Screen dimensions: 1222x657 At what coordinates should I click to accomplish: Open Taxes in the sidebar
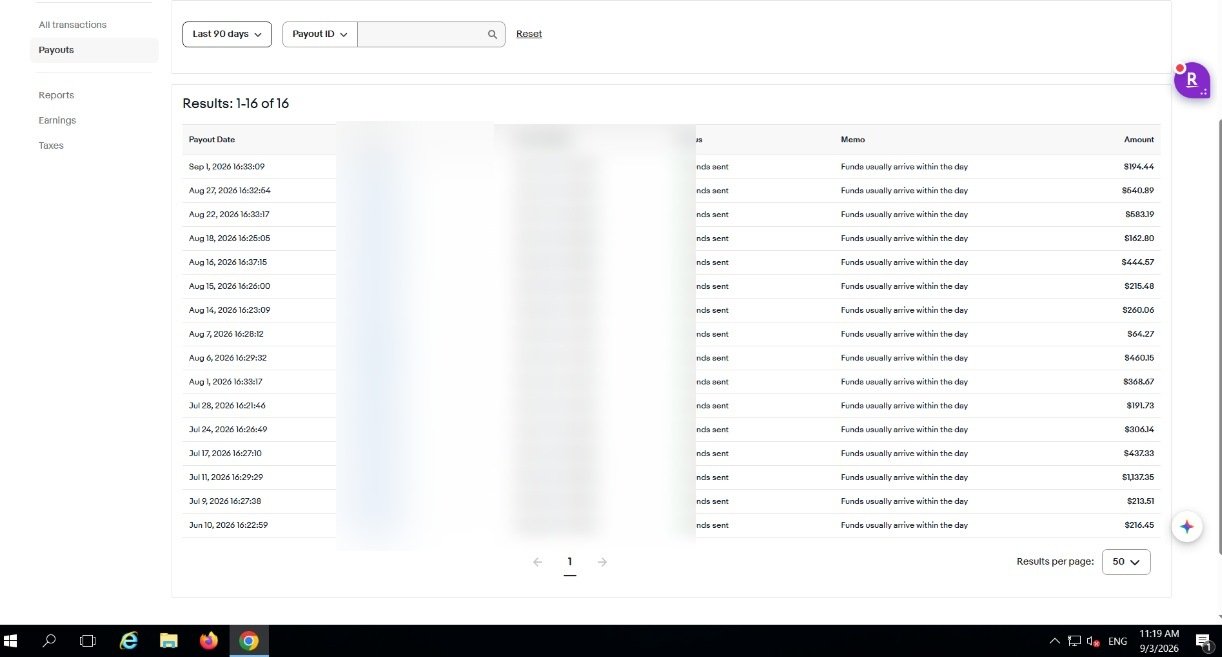click(x=51, y=145)
